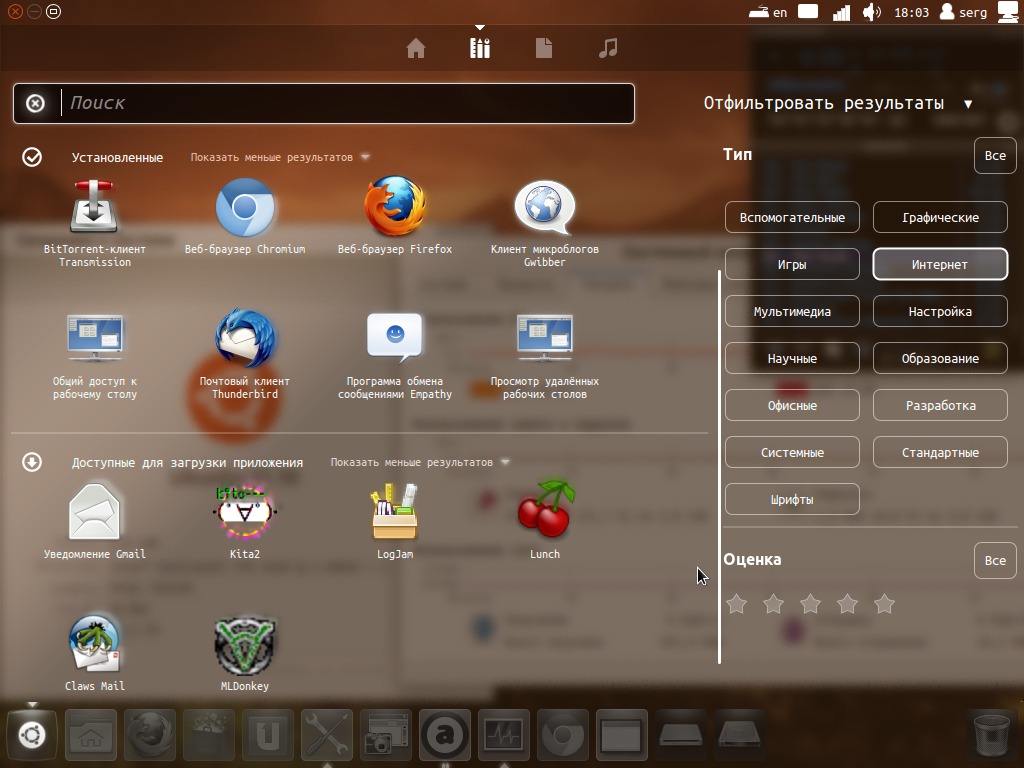Click Все button next to Оценка

(x=995, y=560)
